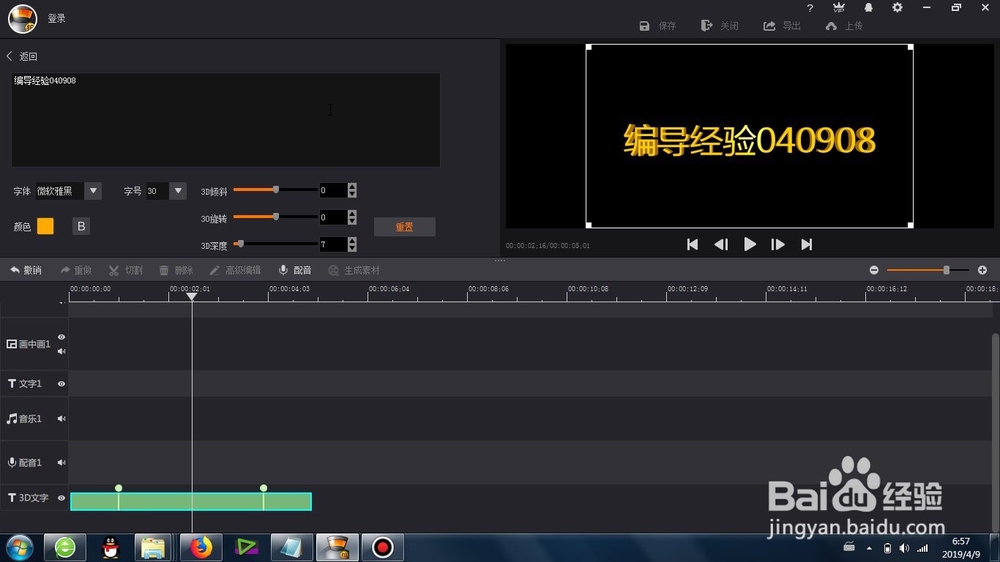This screenshot has height=562, width=1000.
Task: Open the help question mark icon
Action: coord(810,8)
